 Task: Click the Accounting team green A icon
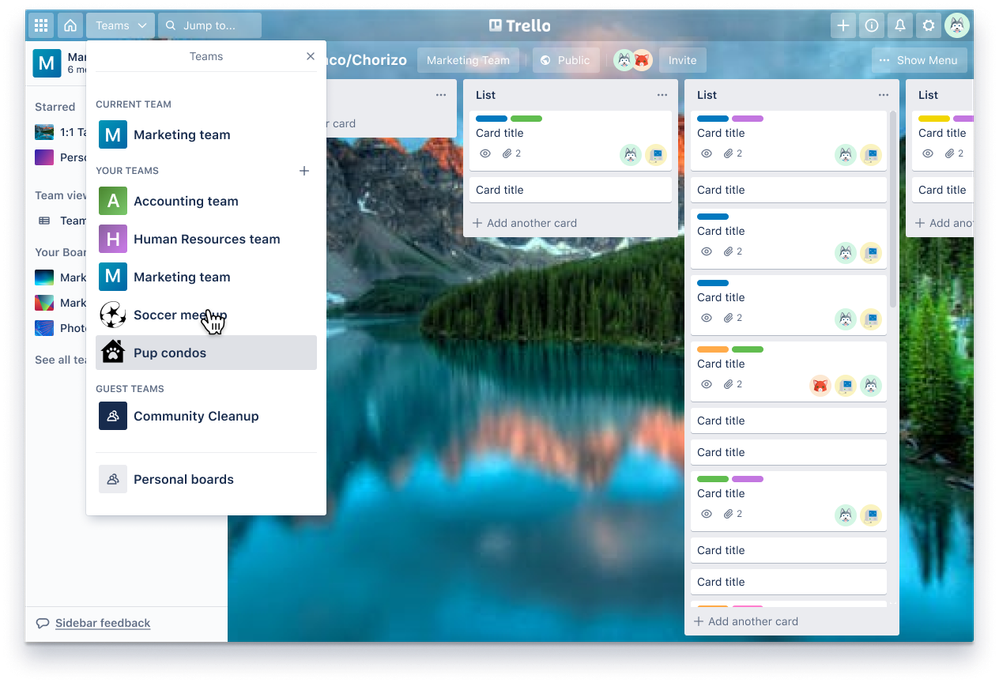(x=113, y=201)
